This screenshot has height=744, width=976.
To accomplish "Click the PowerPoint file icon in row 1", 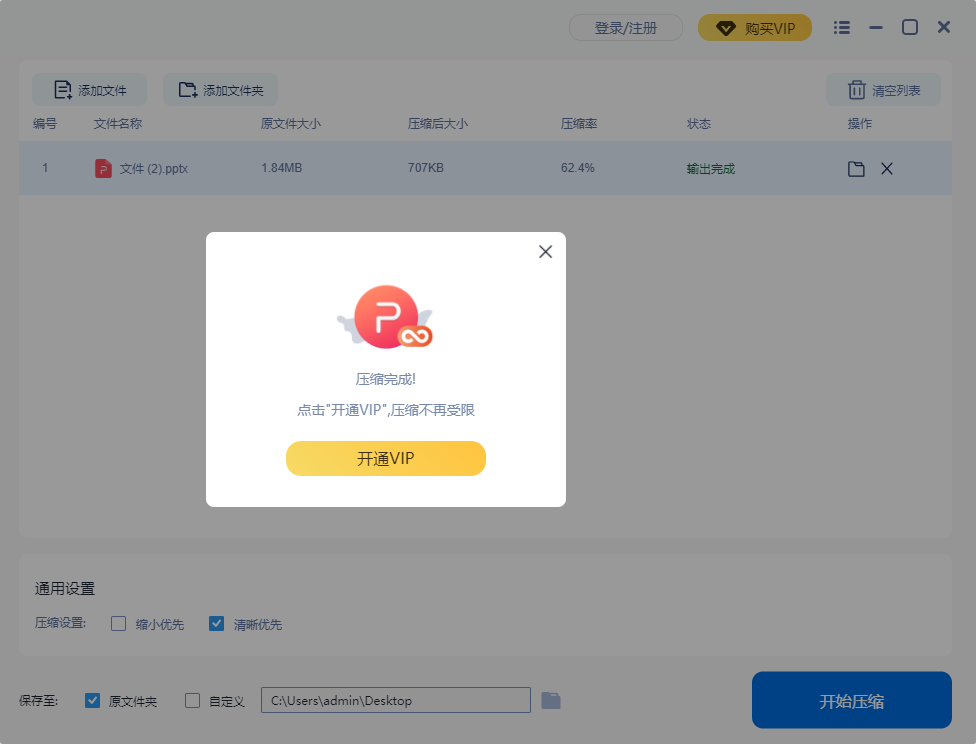I will click(x=103, y=168).
